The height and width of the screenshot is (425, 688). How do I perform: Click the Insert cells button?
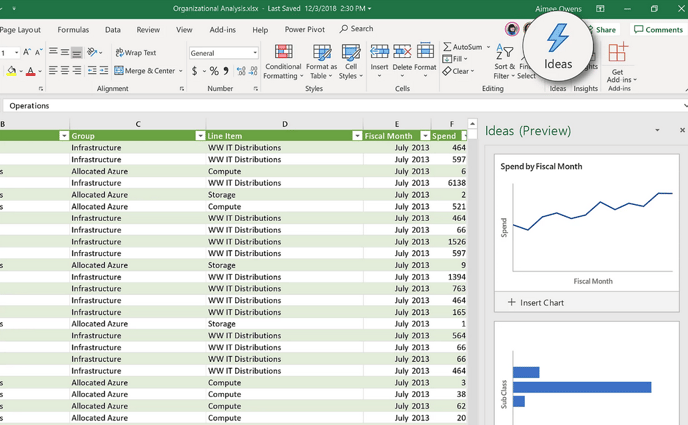pos(379,61)
